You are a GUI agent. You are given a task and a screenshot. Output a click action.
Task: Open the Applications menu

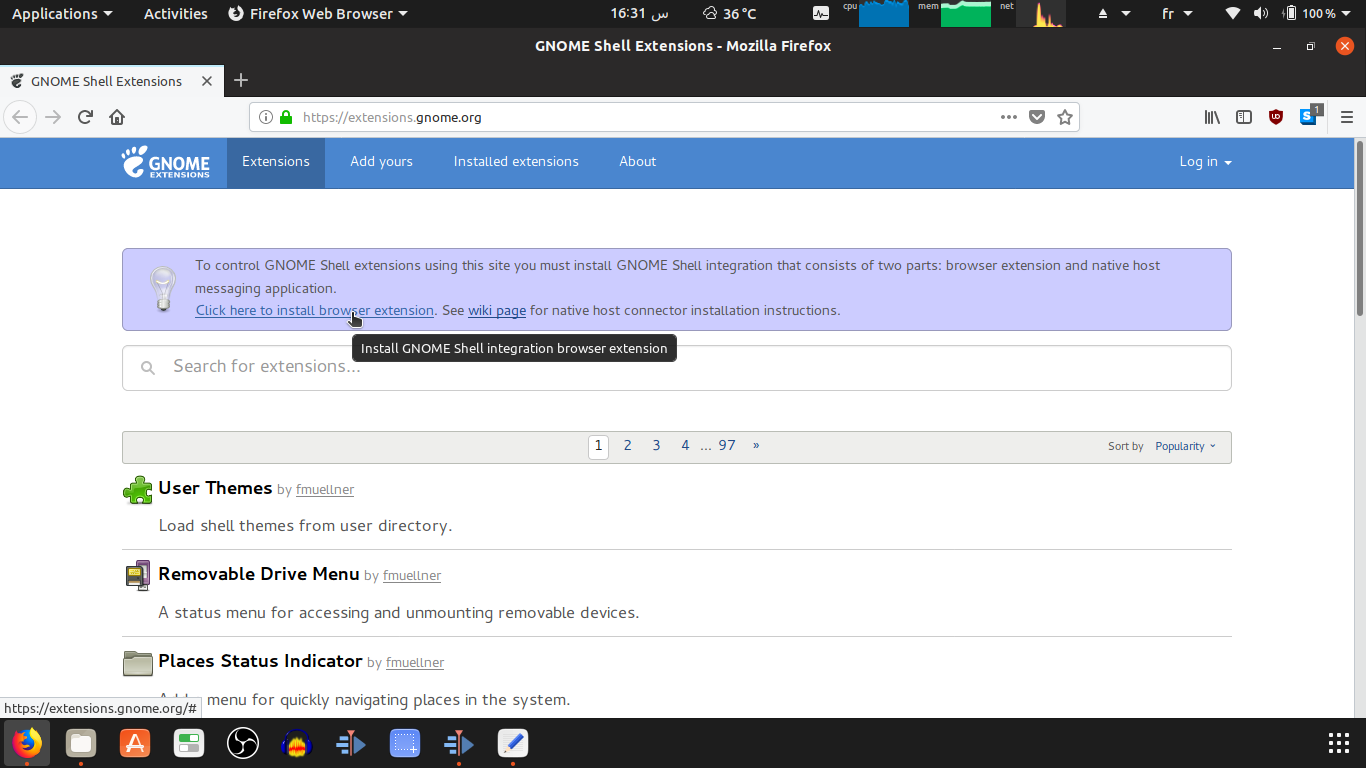62,14
